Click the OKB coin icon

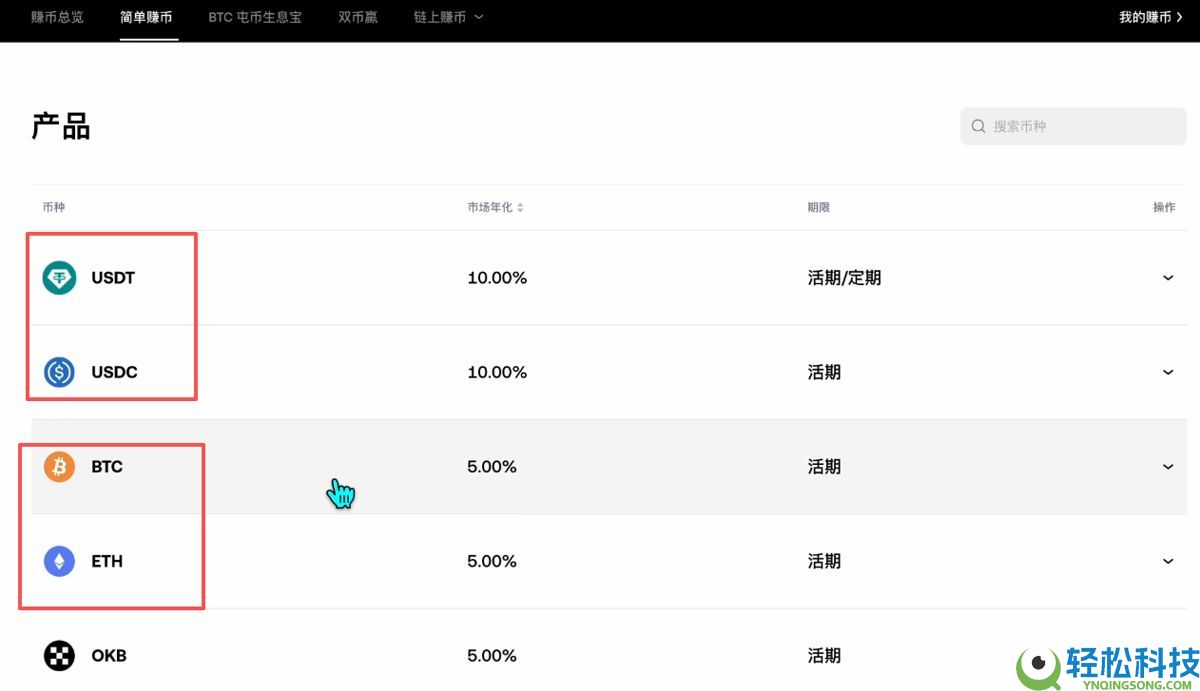[x=58, y=655]
